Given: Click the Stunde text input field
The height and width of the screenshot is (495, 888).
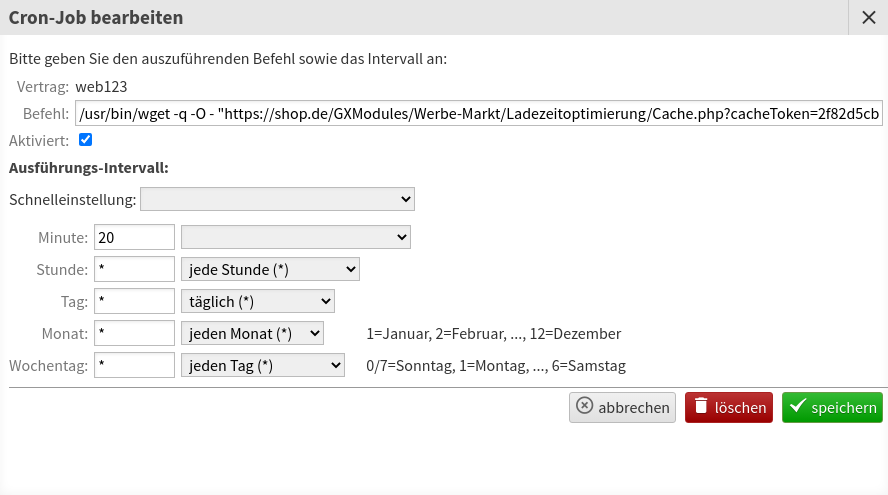Looking at the screenshot, I should (134, 269).
